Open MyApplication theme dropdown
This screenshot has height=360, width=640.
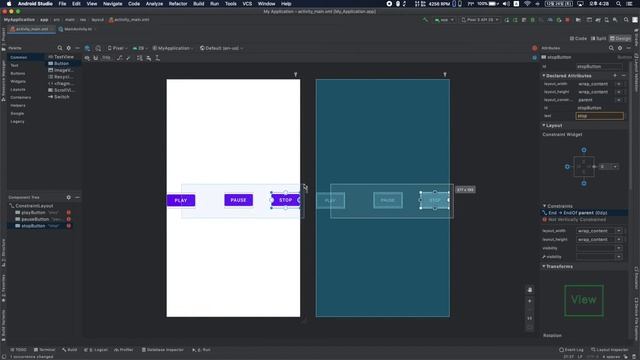coord(173,48)
